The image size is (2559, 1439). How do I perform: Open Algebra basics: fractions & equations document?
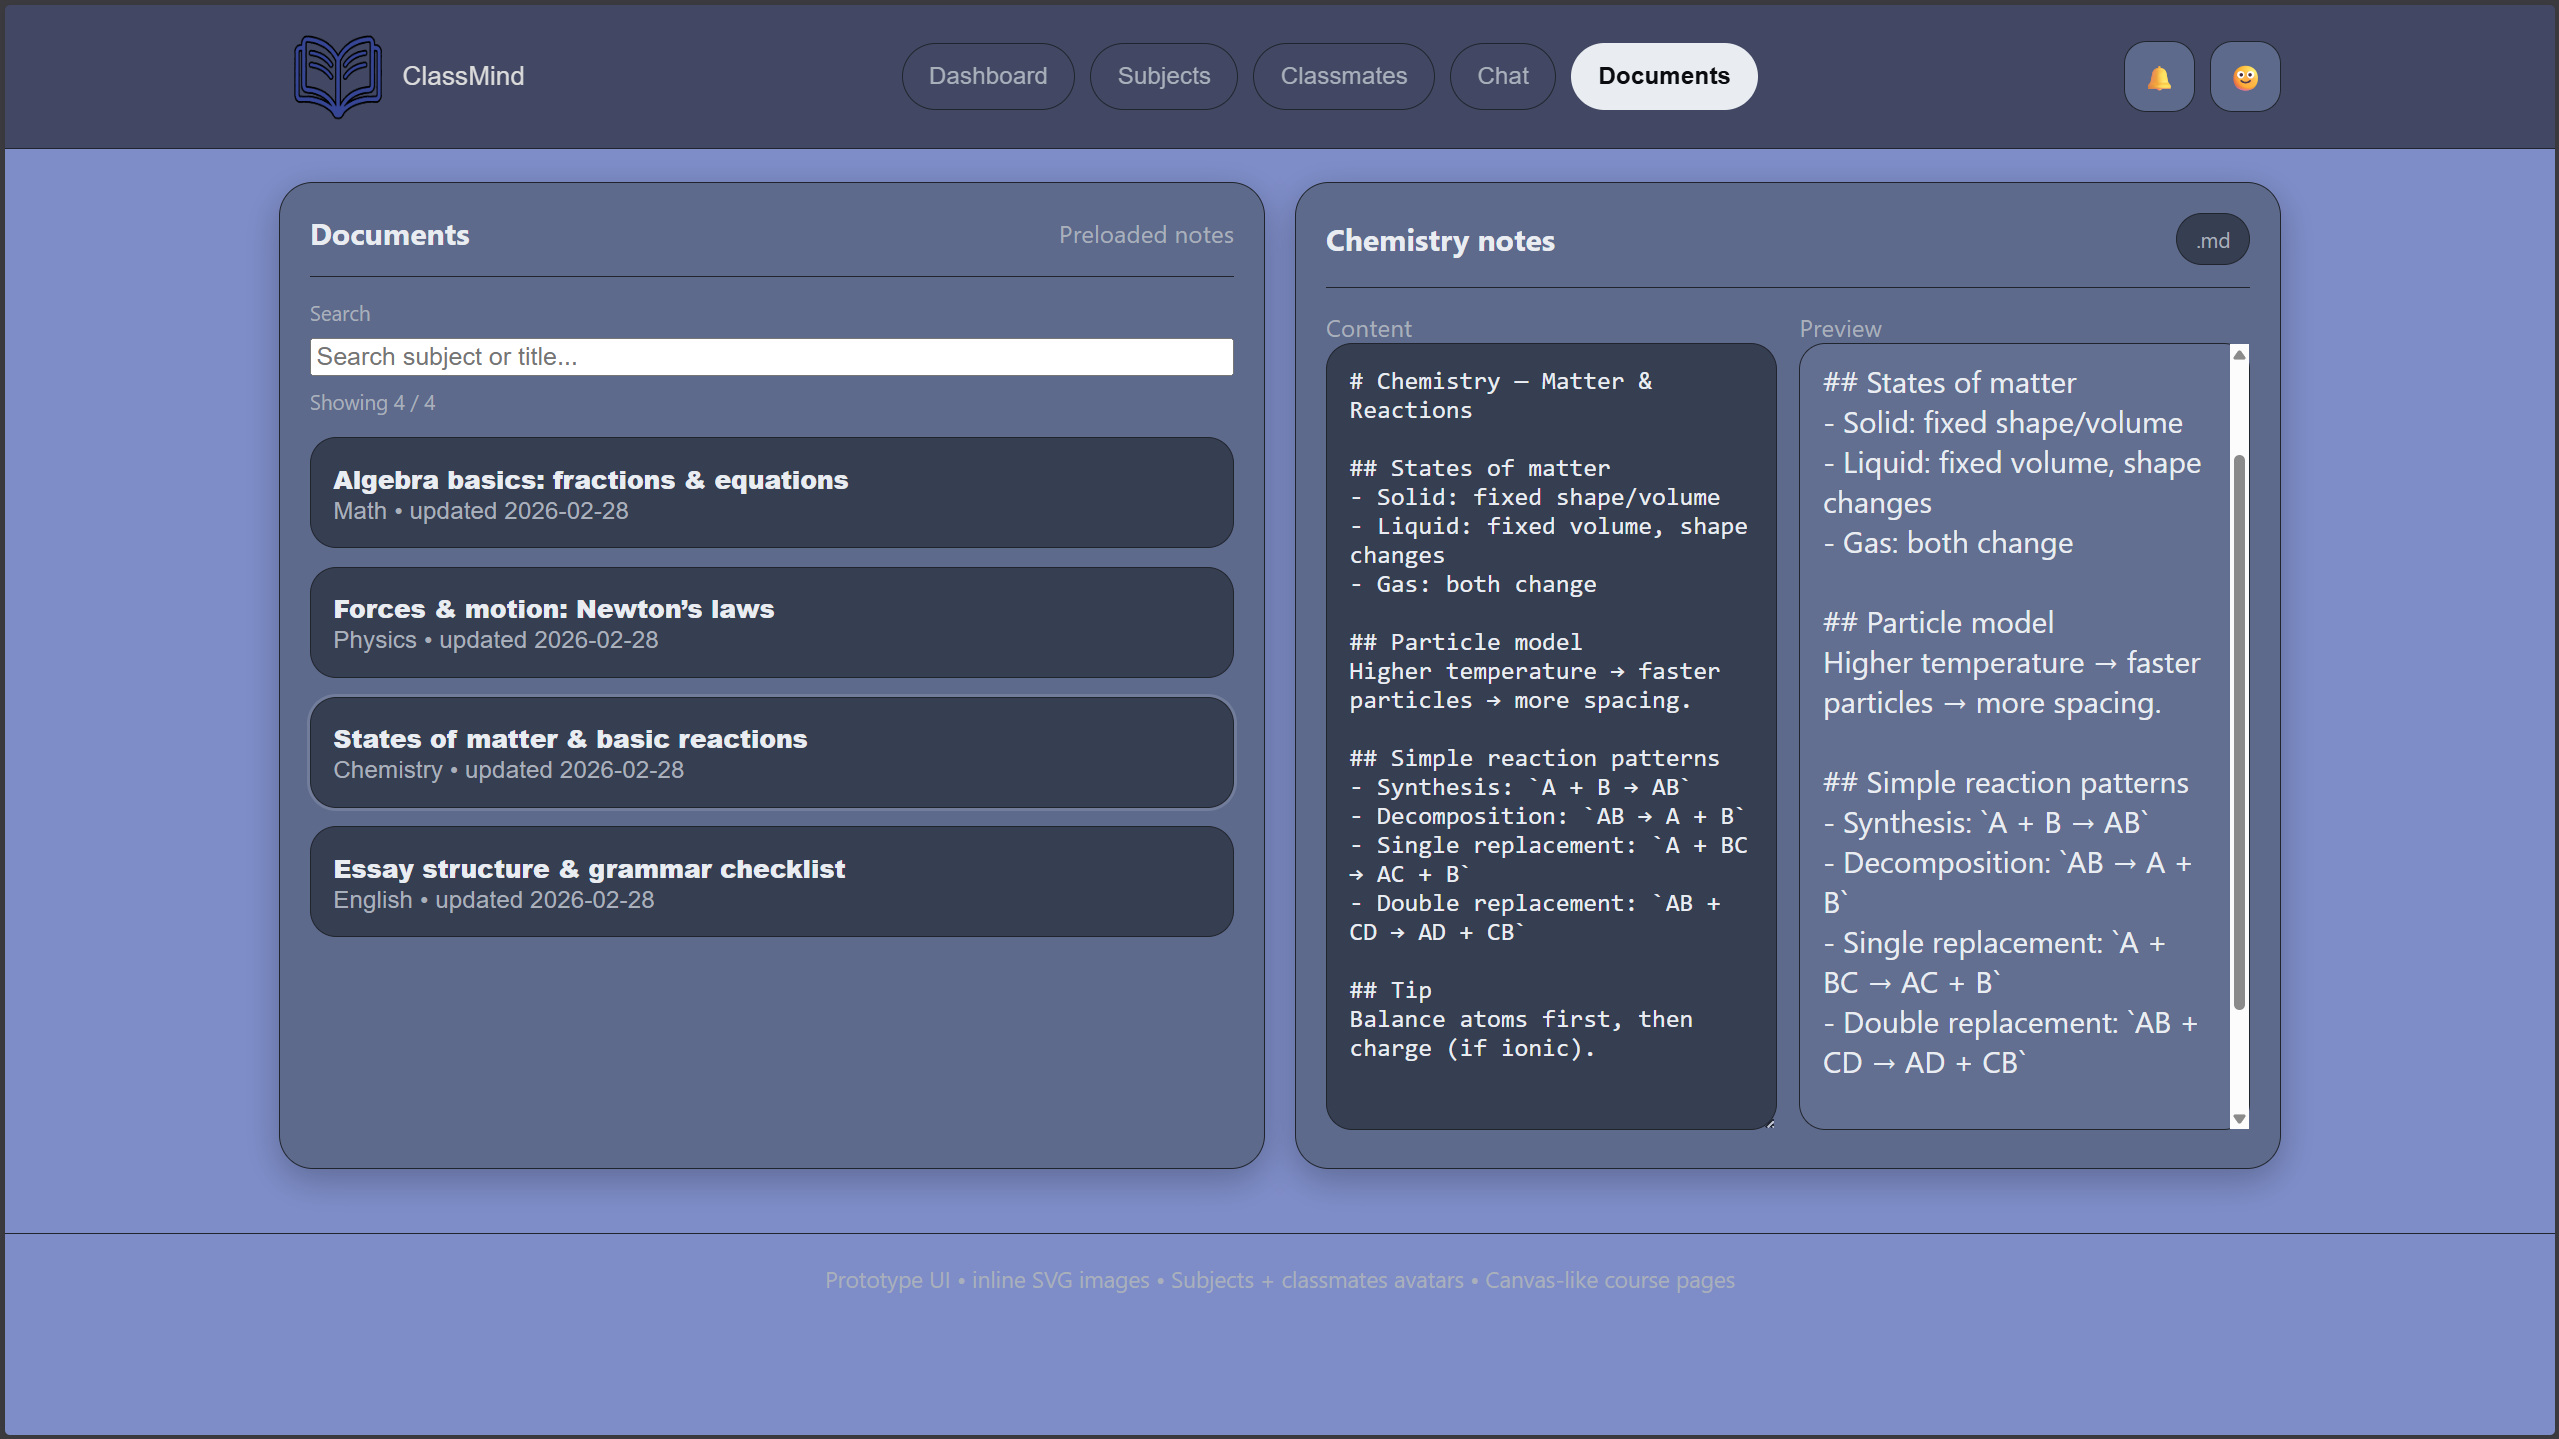pyautogui.click(x=770, y=493)
